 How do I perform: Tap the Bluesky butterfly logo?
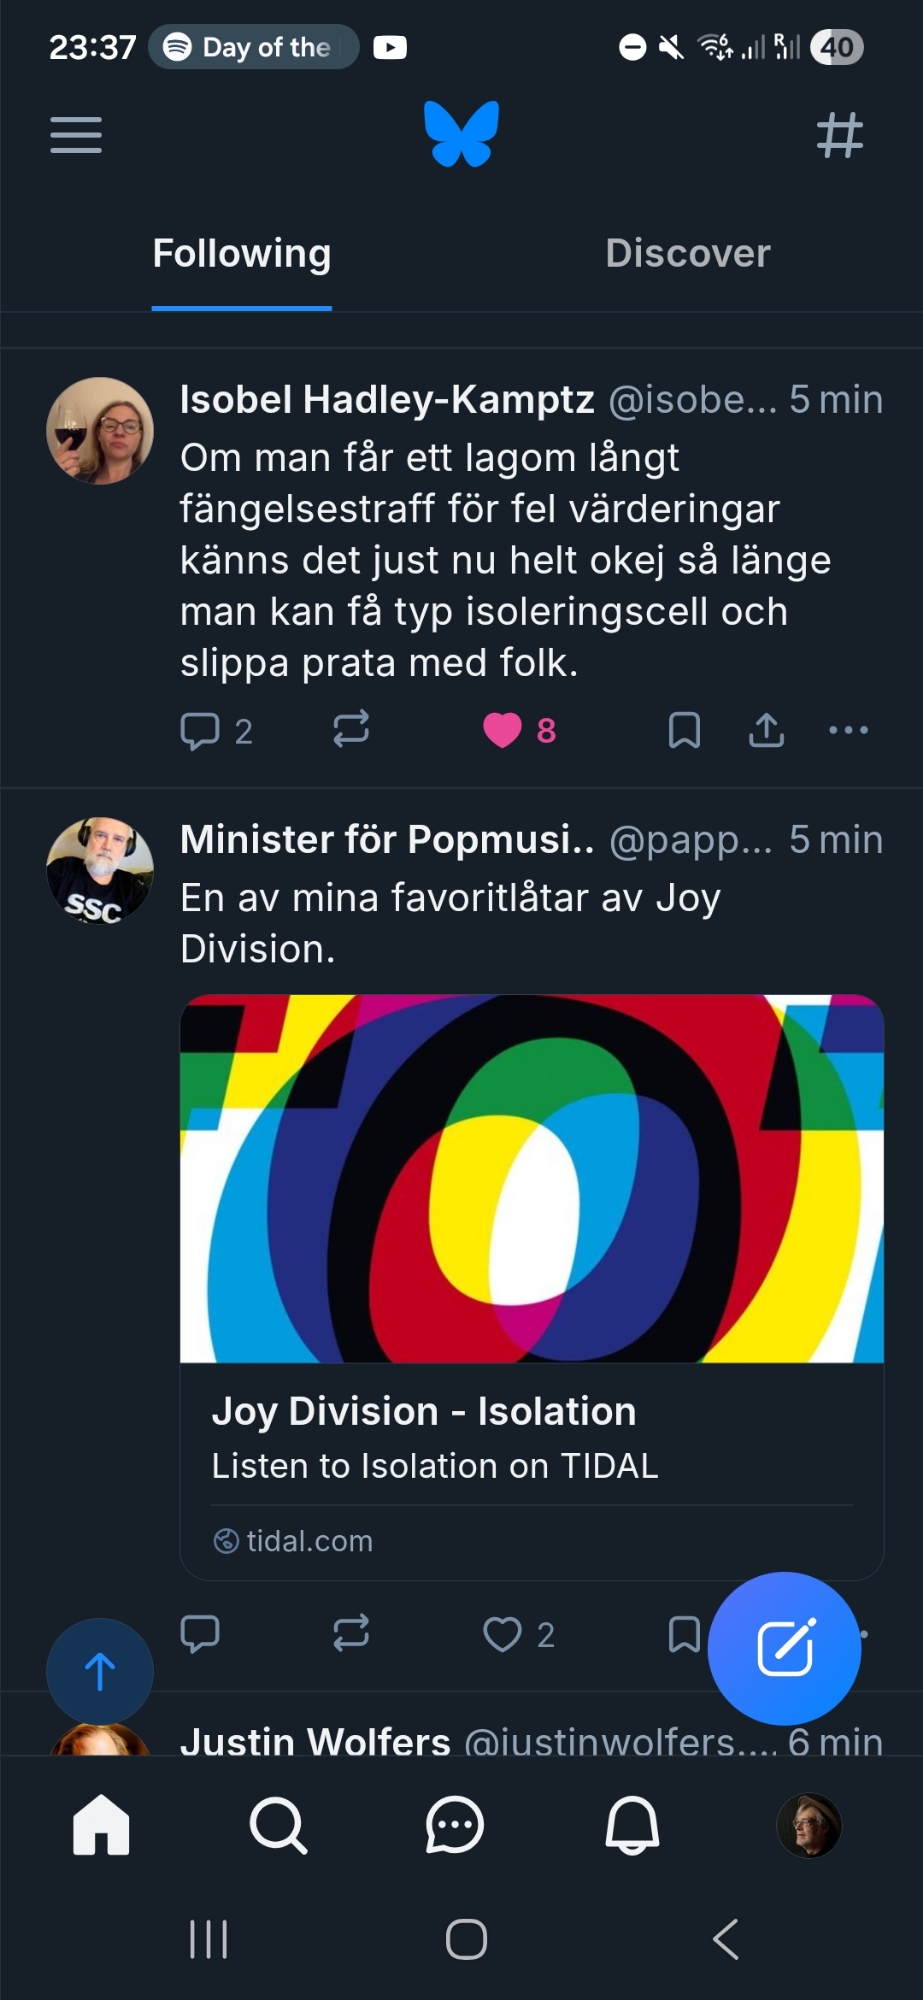461,134
